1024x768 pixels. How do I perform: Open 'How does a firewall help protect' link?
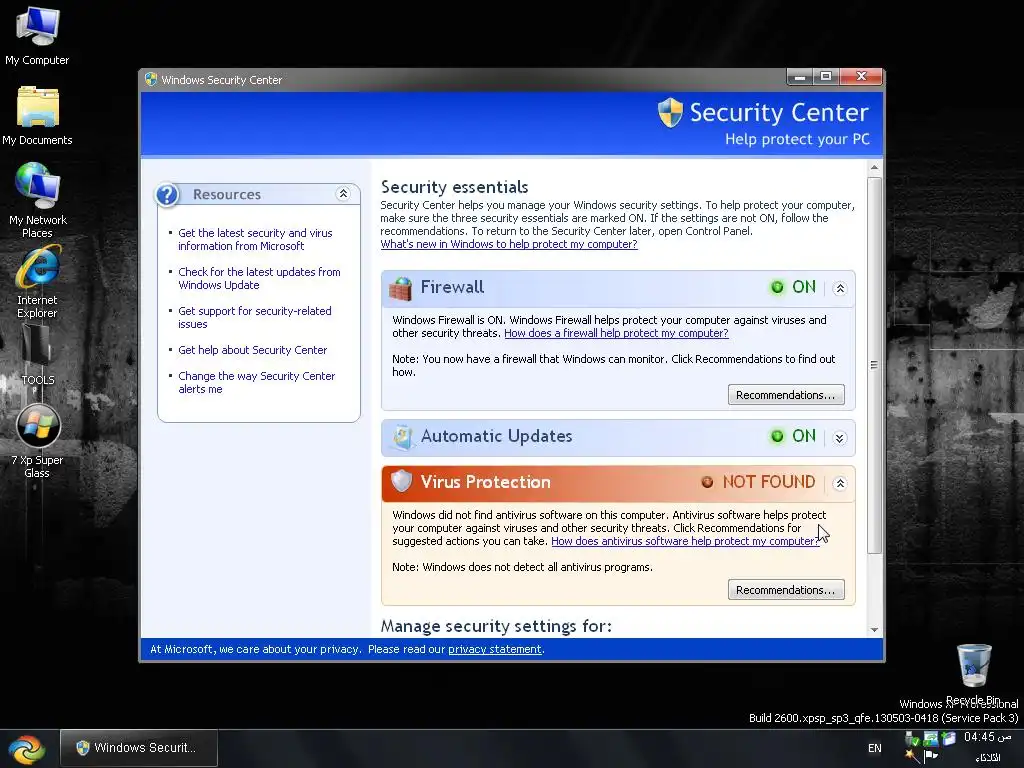point(616,333)
